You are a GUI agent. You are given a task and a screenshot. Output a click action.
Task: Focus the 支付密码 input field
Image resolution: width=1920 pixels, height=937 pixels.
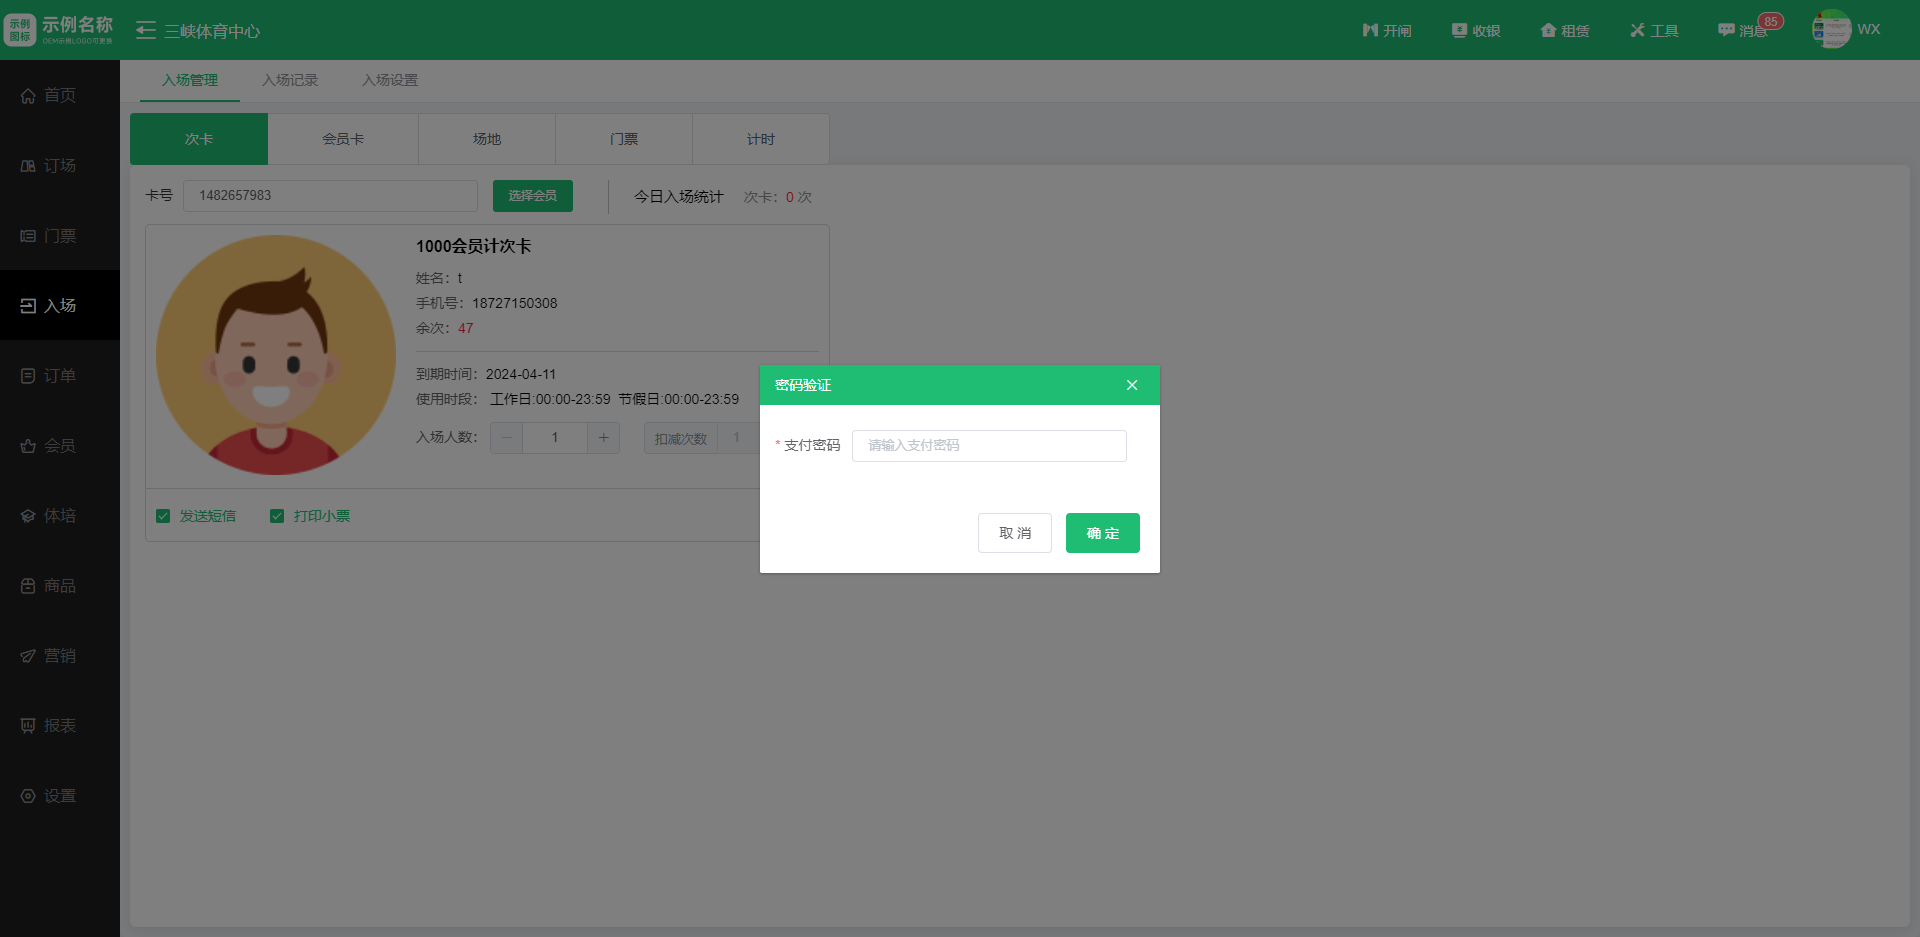point(989,446)
